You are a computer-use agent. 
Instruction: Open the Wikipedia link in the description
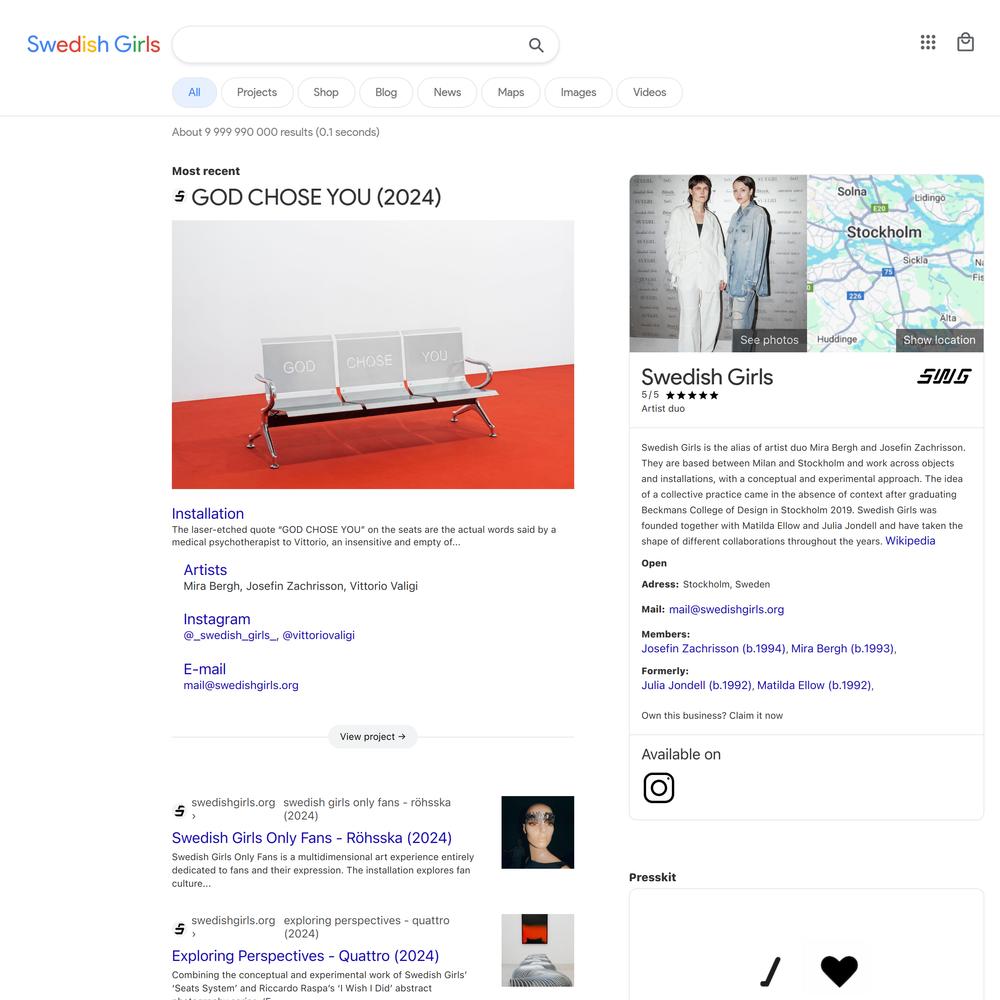pyautogui.click(x=910, y=541)
